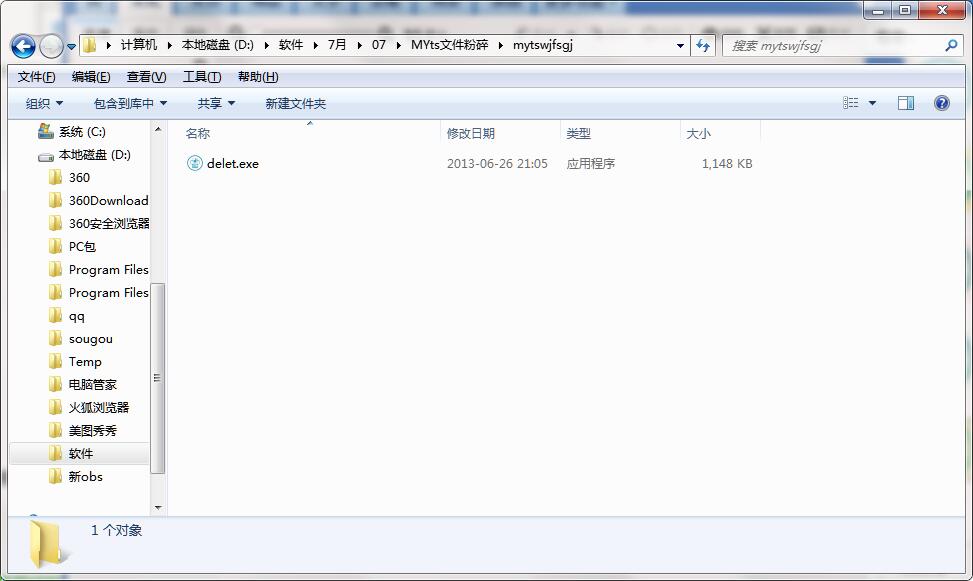This screenshot has width=973, height=581.
Task: Open the 查看(V) menu
Action: (146, 77)
